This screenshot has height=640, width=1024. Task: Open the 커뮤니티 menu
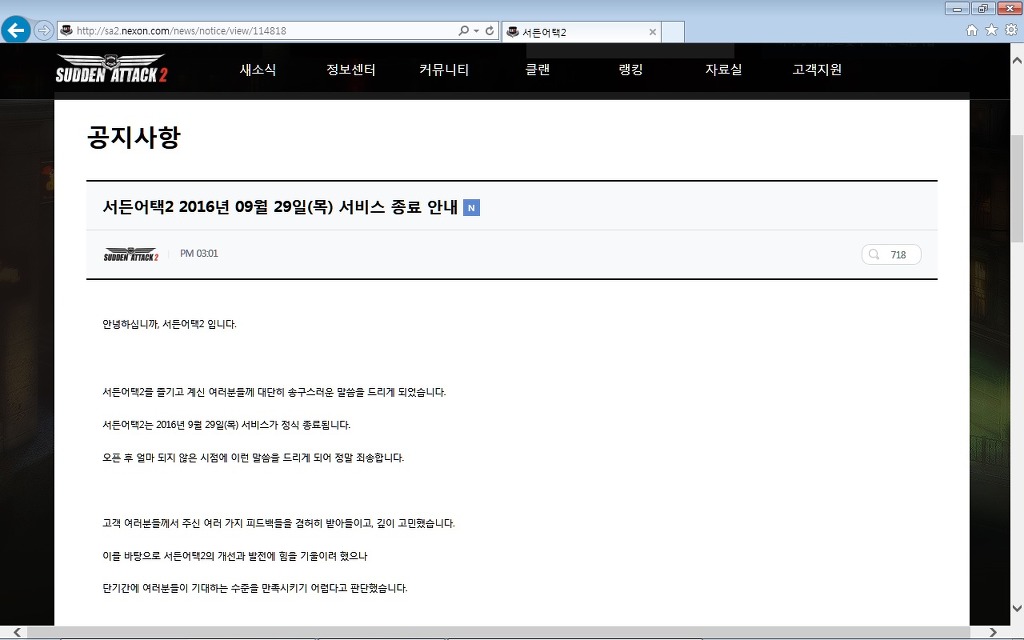(x=444, y=69)
